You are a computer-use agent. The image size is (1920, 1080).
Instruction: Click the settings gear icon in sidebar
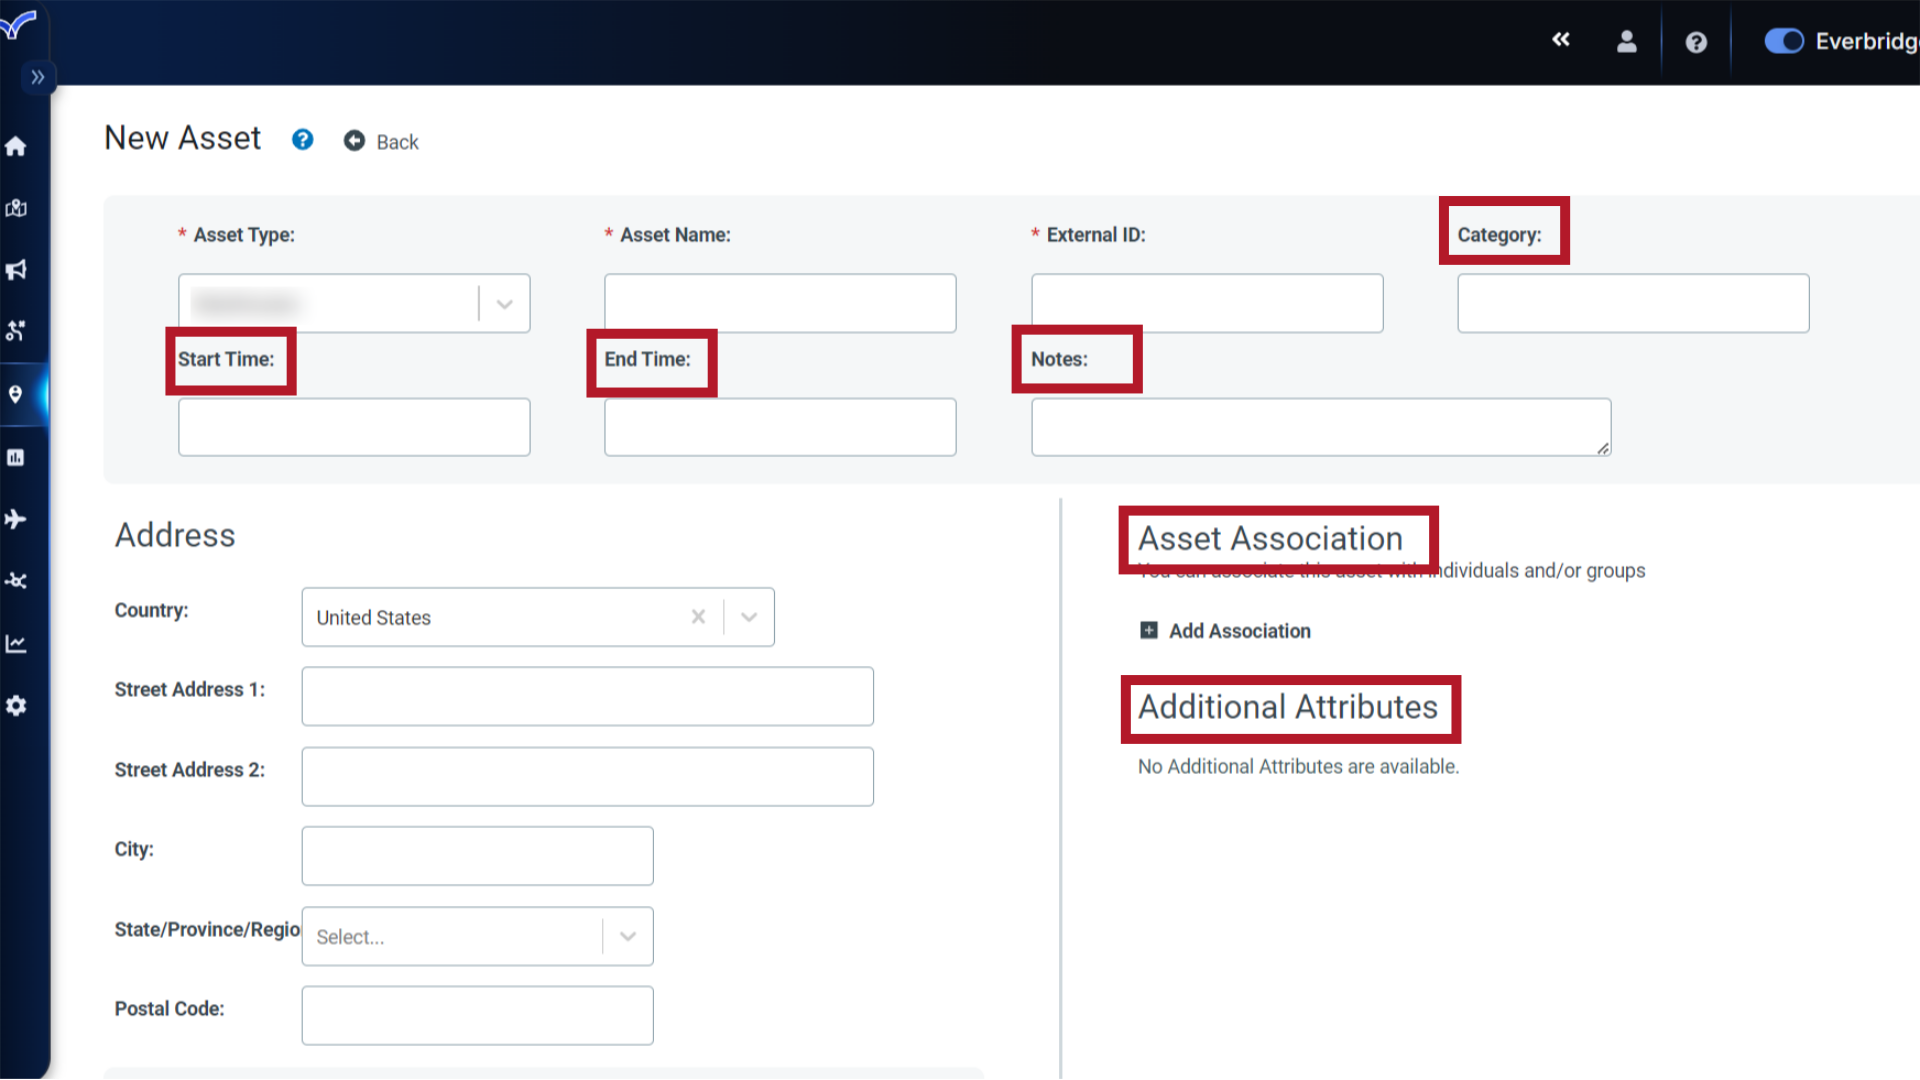16,705
